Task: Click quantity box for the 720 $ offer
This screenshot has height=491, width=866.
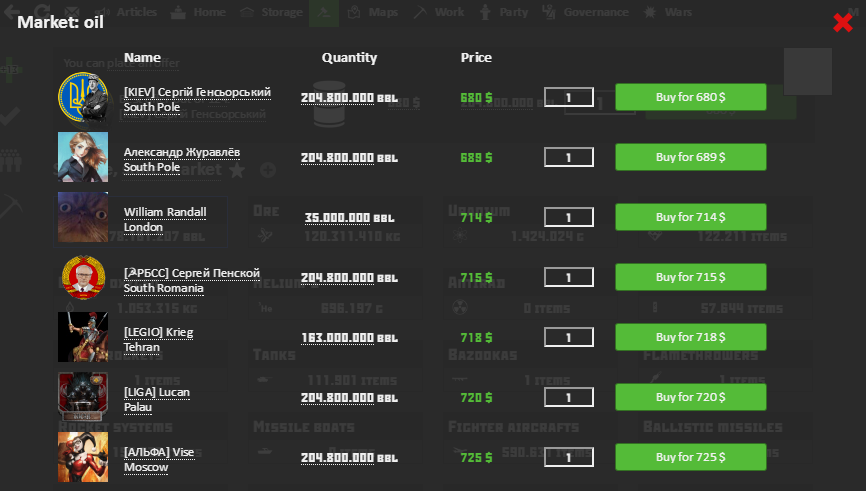Action: click(568, 397)
